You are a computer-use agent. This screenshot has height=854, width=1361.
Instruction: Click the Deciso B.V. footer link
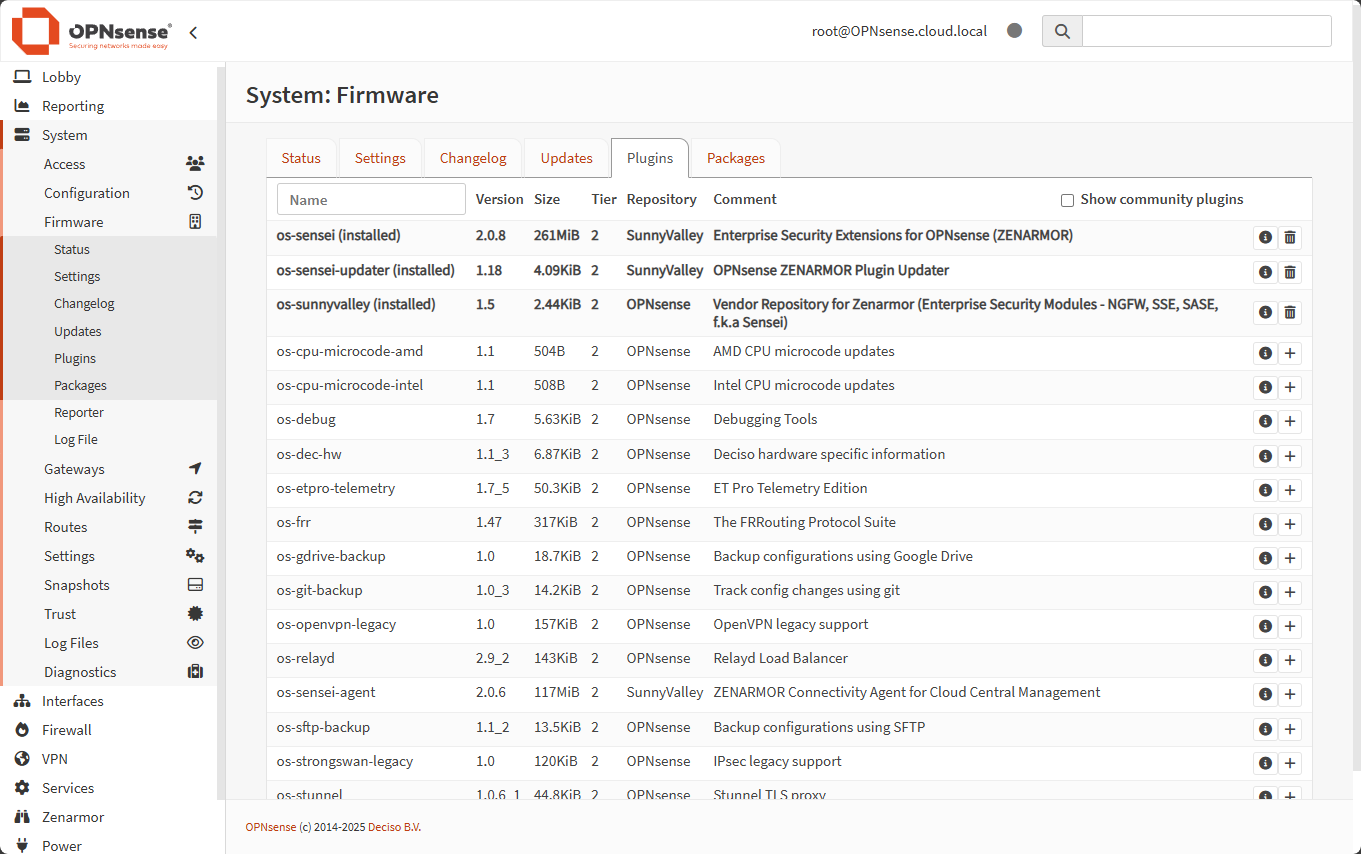pos(394,827)
